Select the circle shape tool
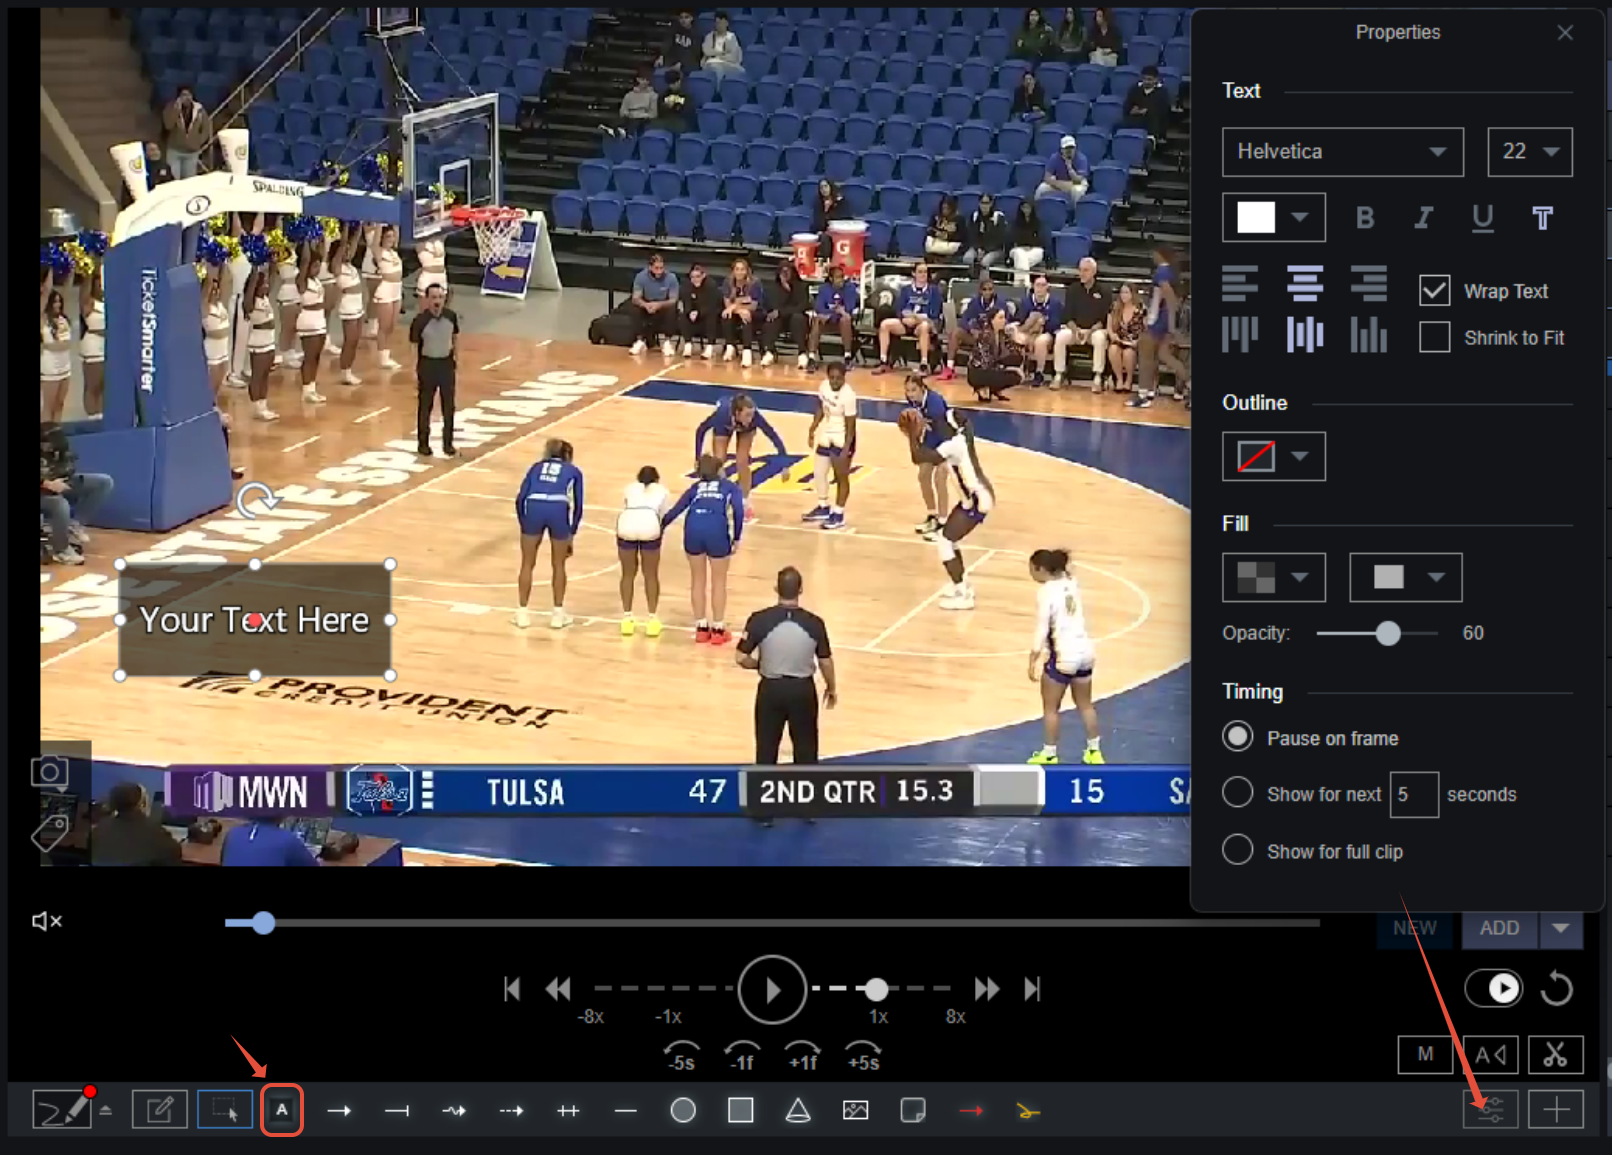The image size is (1612, 1155). click(x=683, y=1110)
